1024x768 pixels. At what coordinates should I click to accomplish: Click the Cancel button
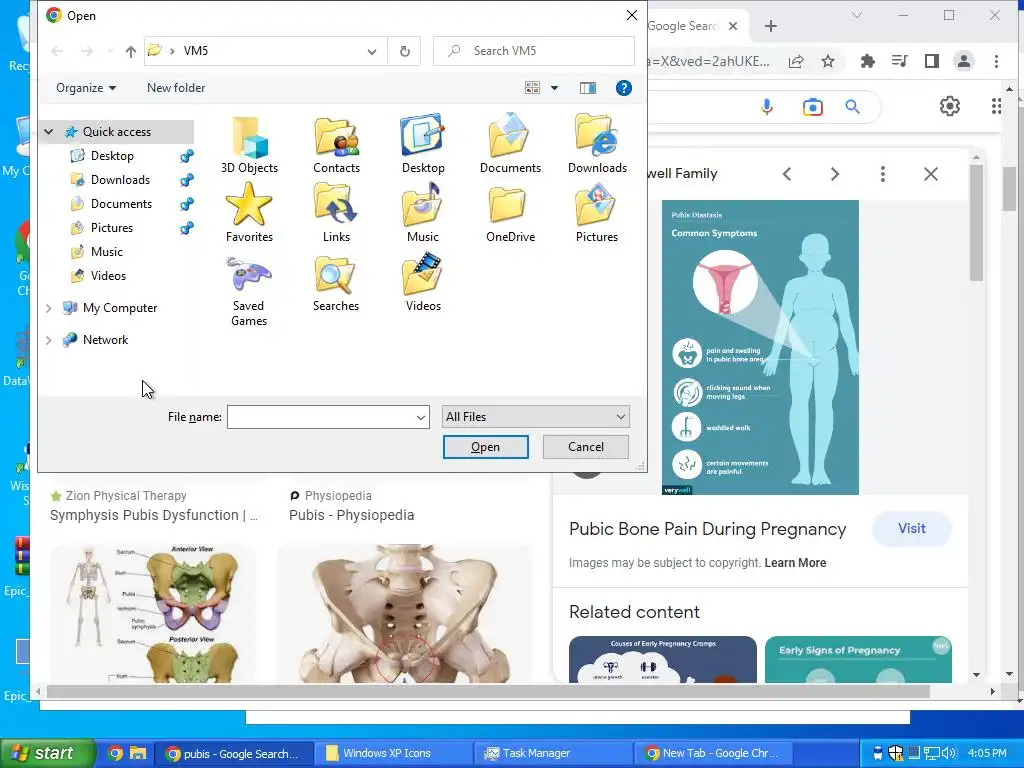point(586,447)
